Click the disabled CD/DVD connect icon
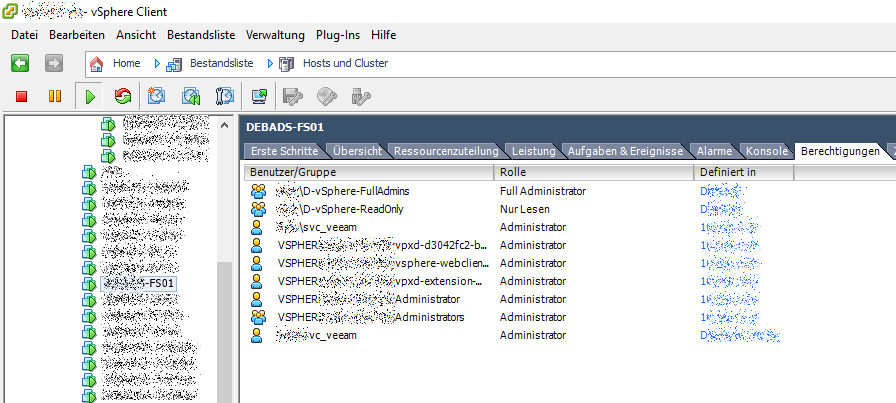 click(326, 96)
